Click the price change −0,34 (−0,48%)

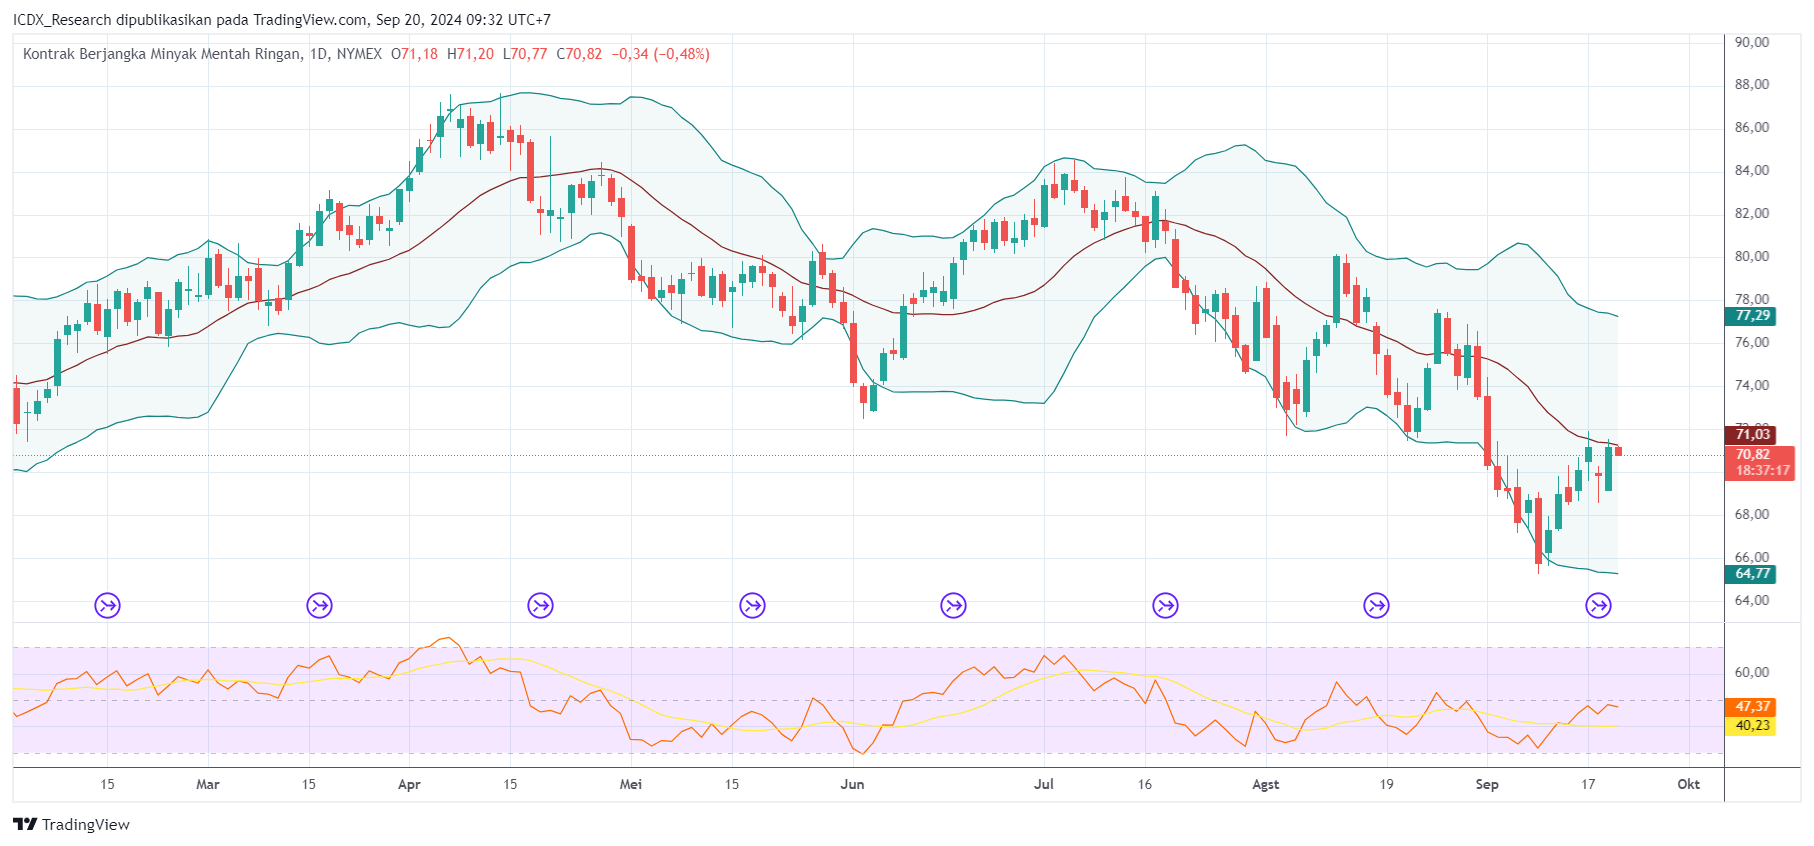pos(661,54)
